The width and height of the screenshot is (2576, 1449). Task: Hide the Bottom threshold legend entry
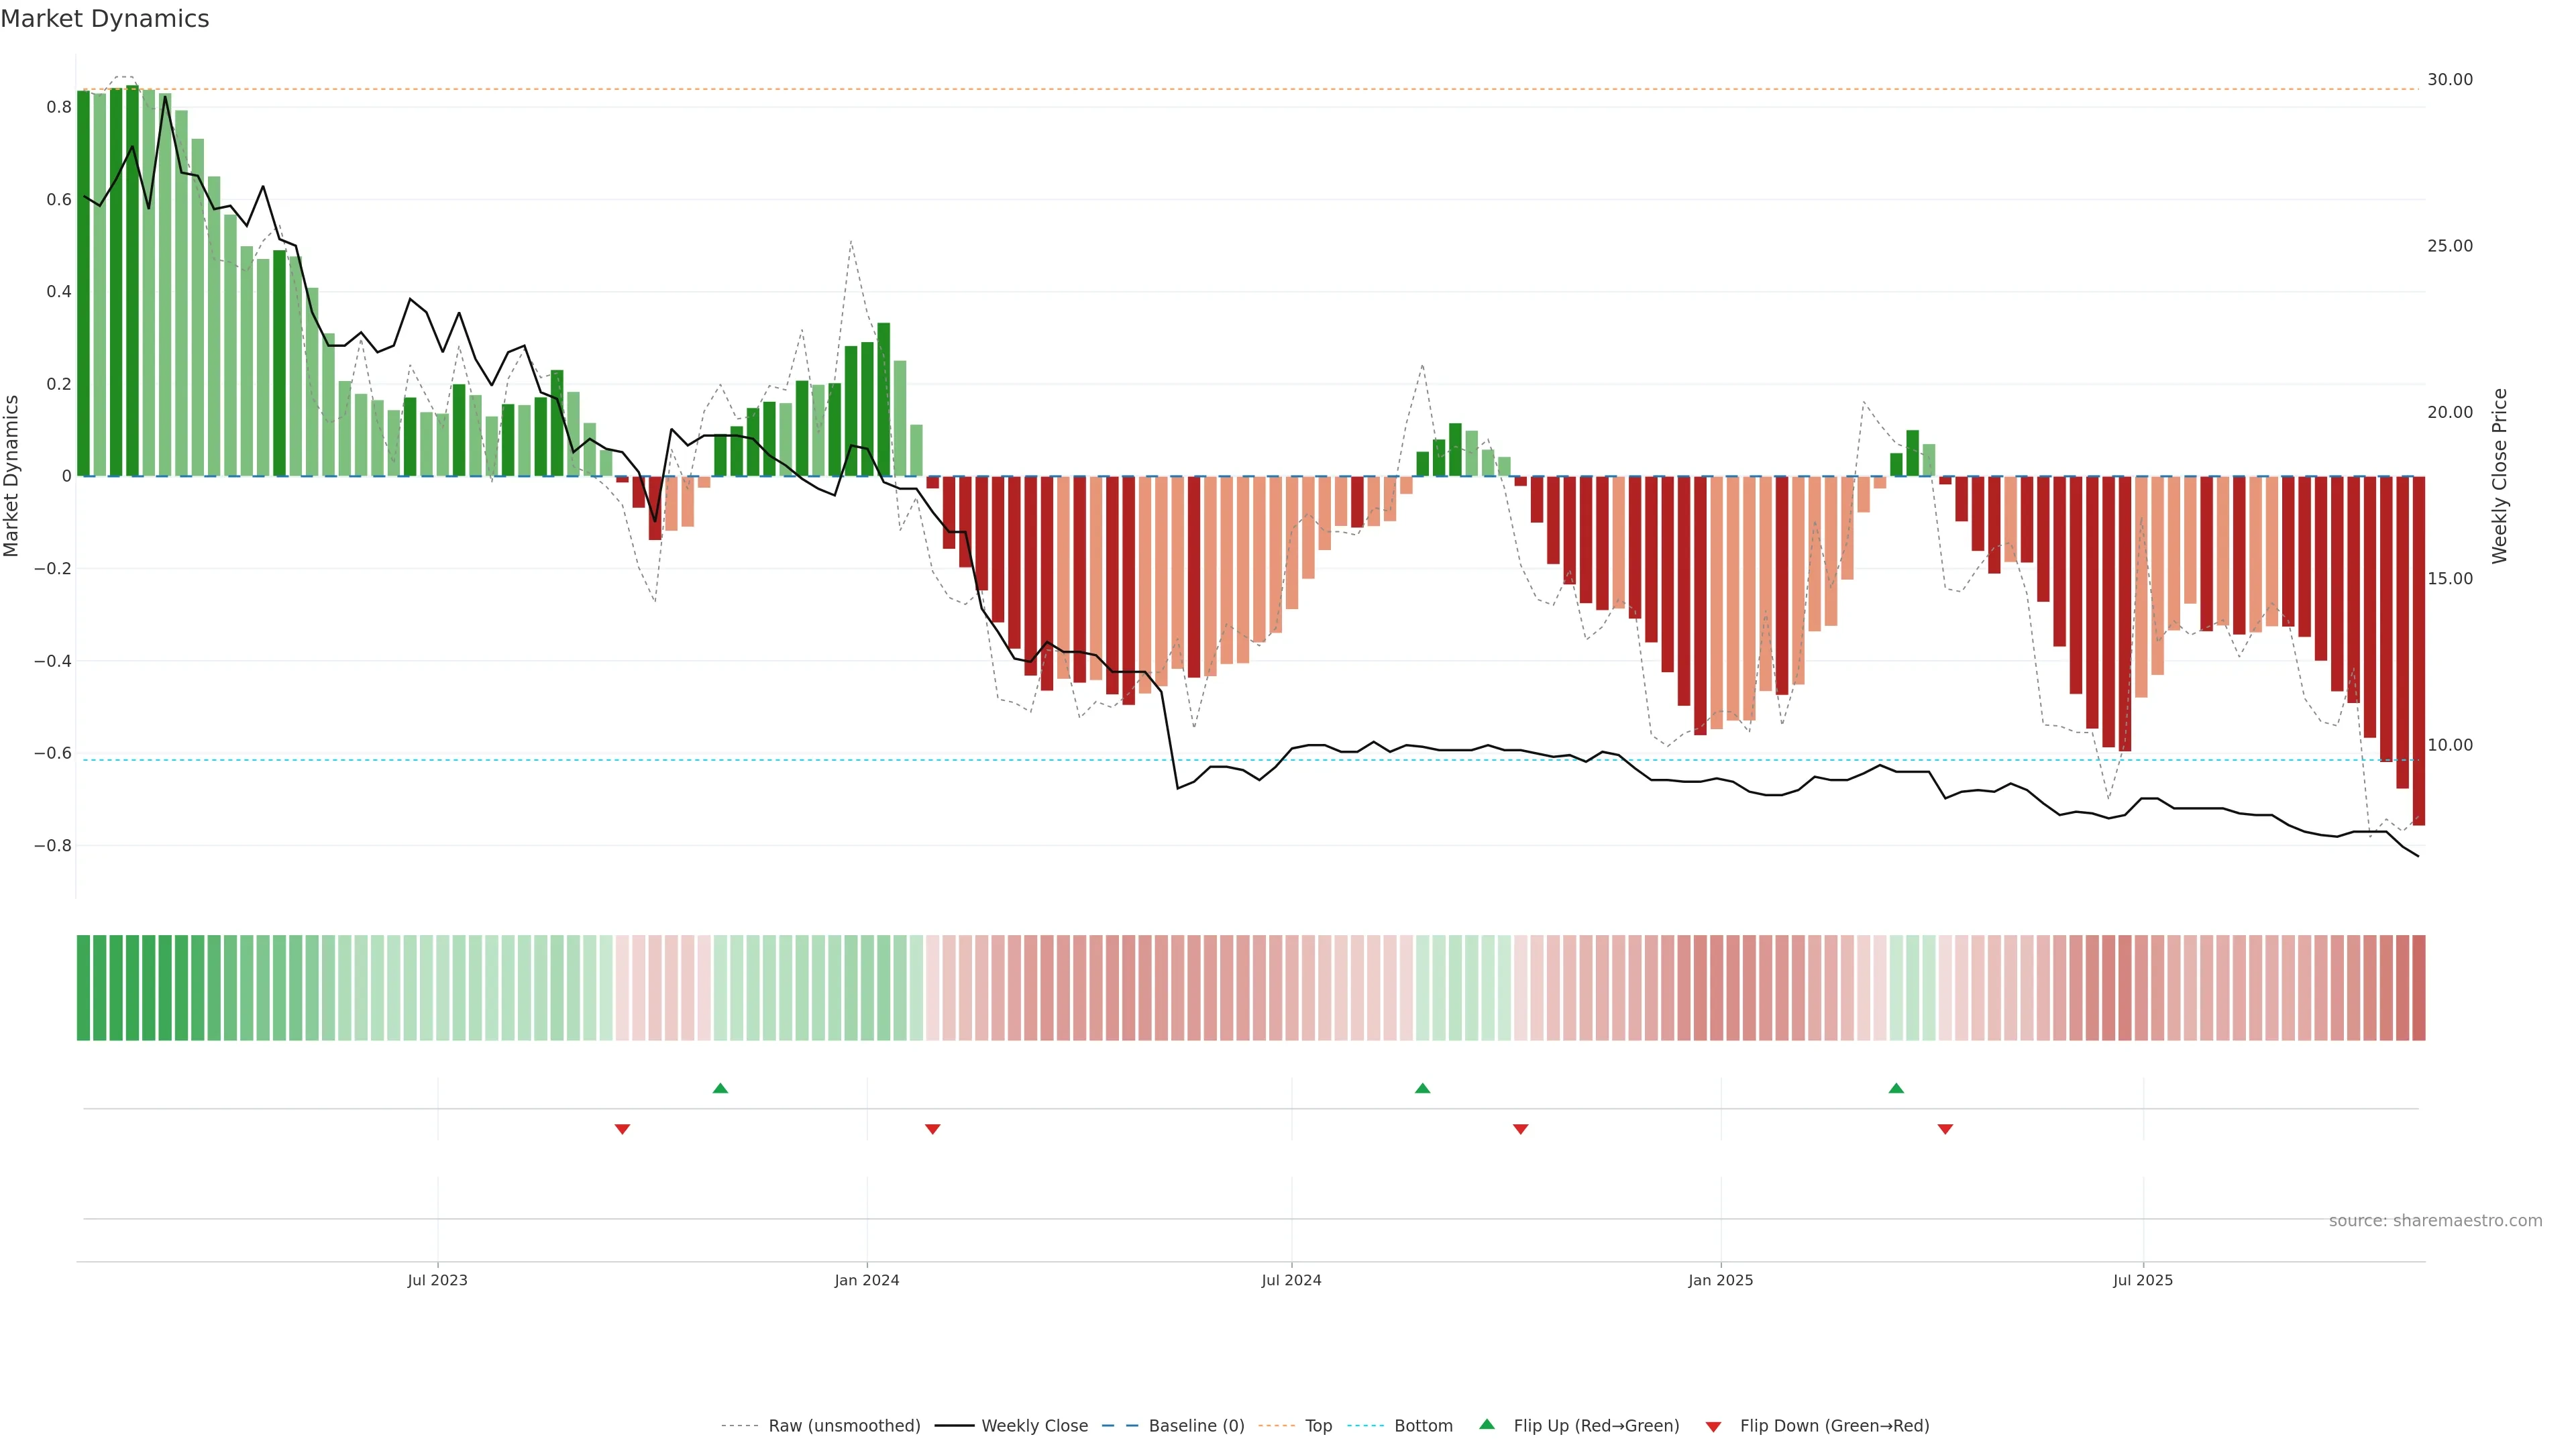tap(1423, 1426)
